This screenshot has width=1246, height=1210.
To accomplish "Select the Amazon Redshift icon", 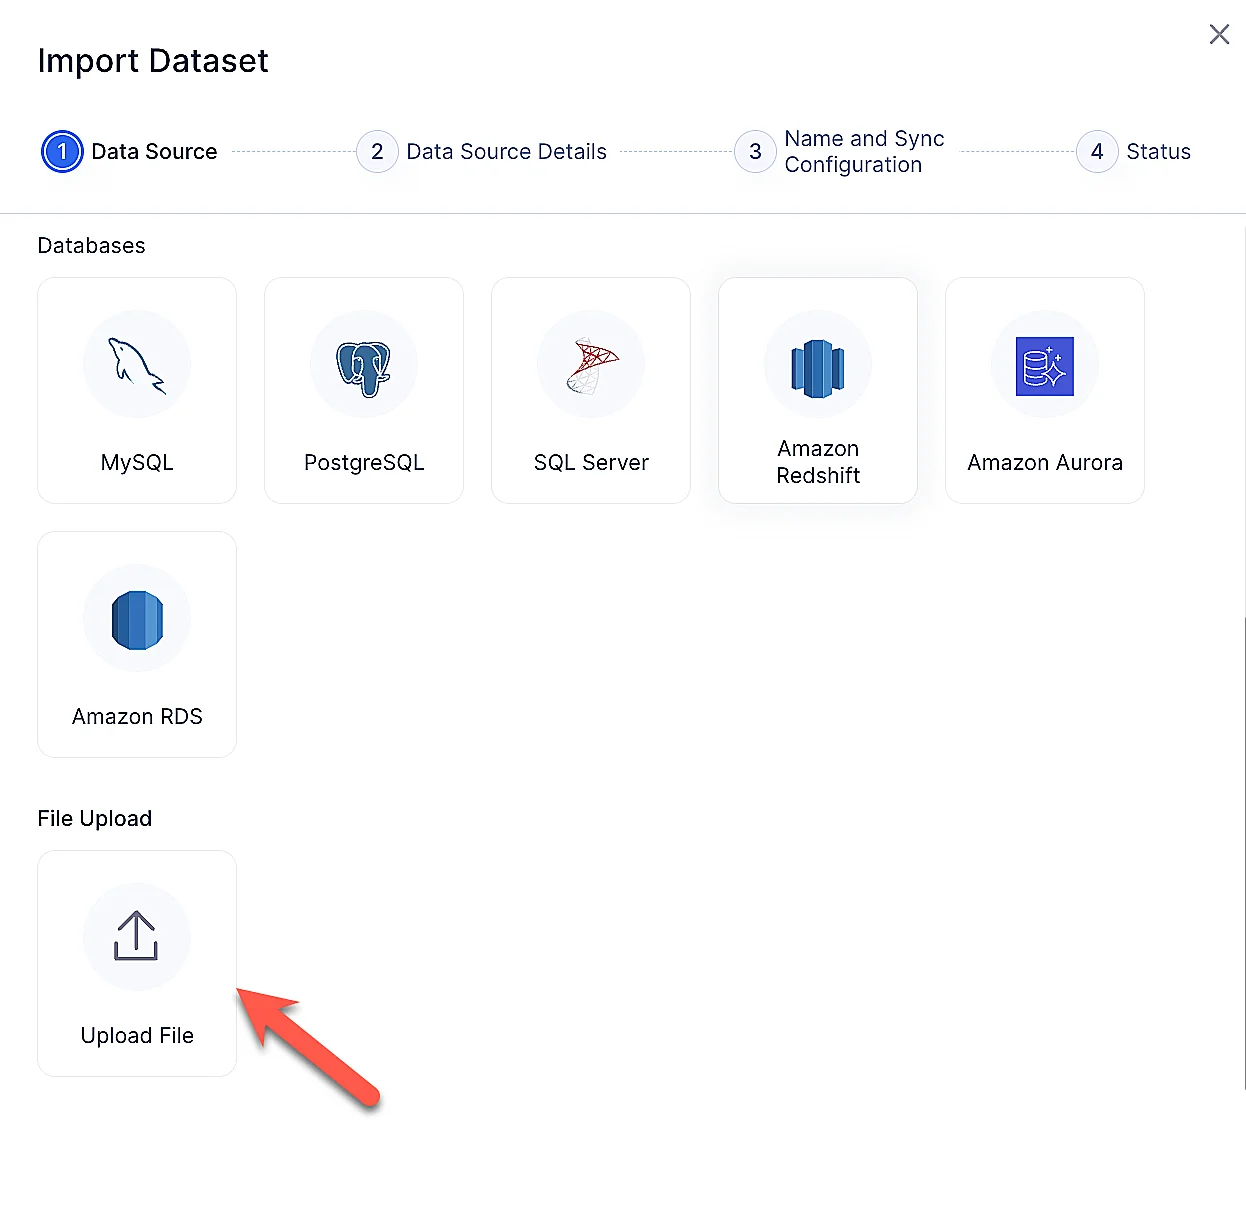I will [x=818, y=367].
